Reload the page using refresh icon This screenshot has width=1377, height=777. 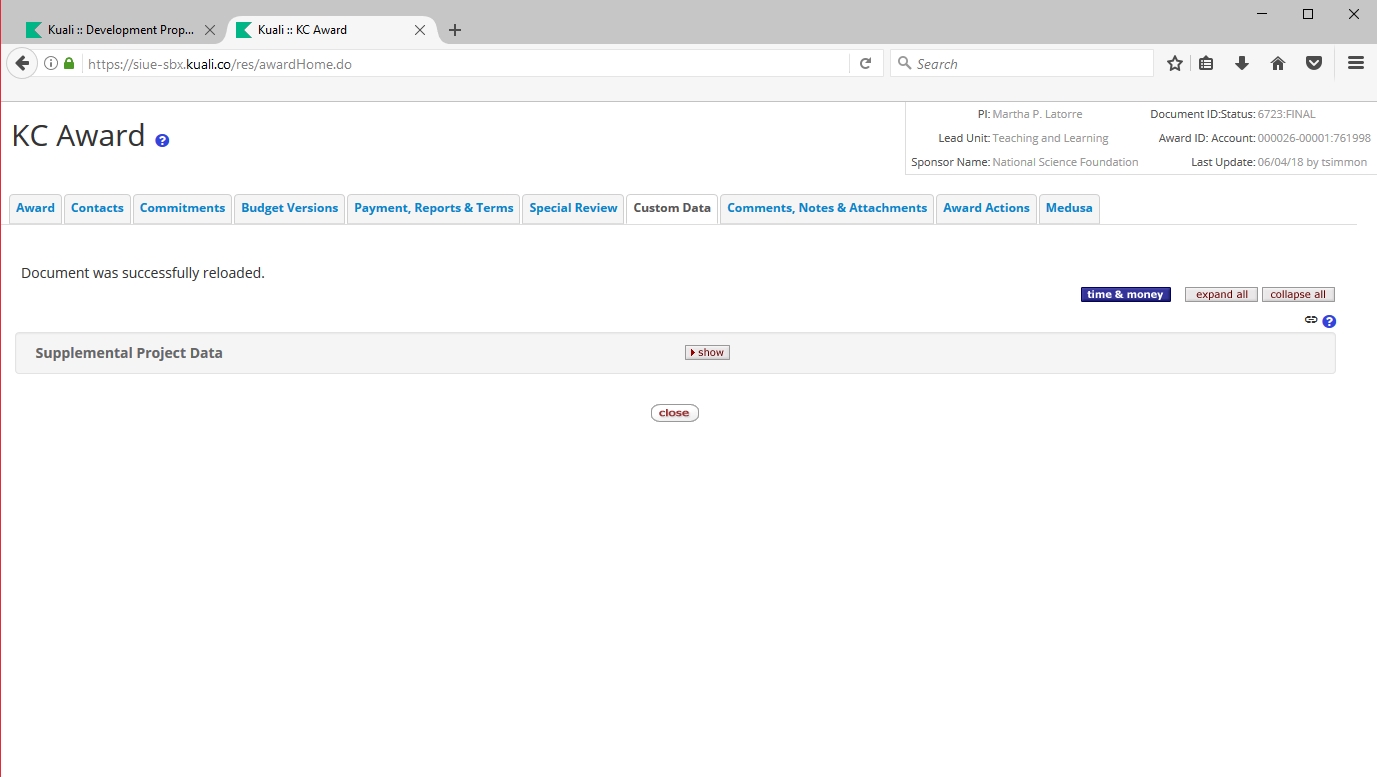click(866, 64)
